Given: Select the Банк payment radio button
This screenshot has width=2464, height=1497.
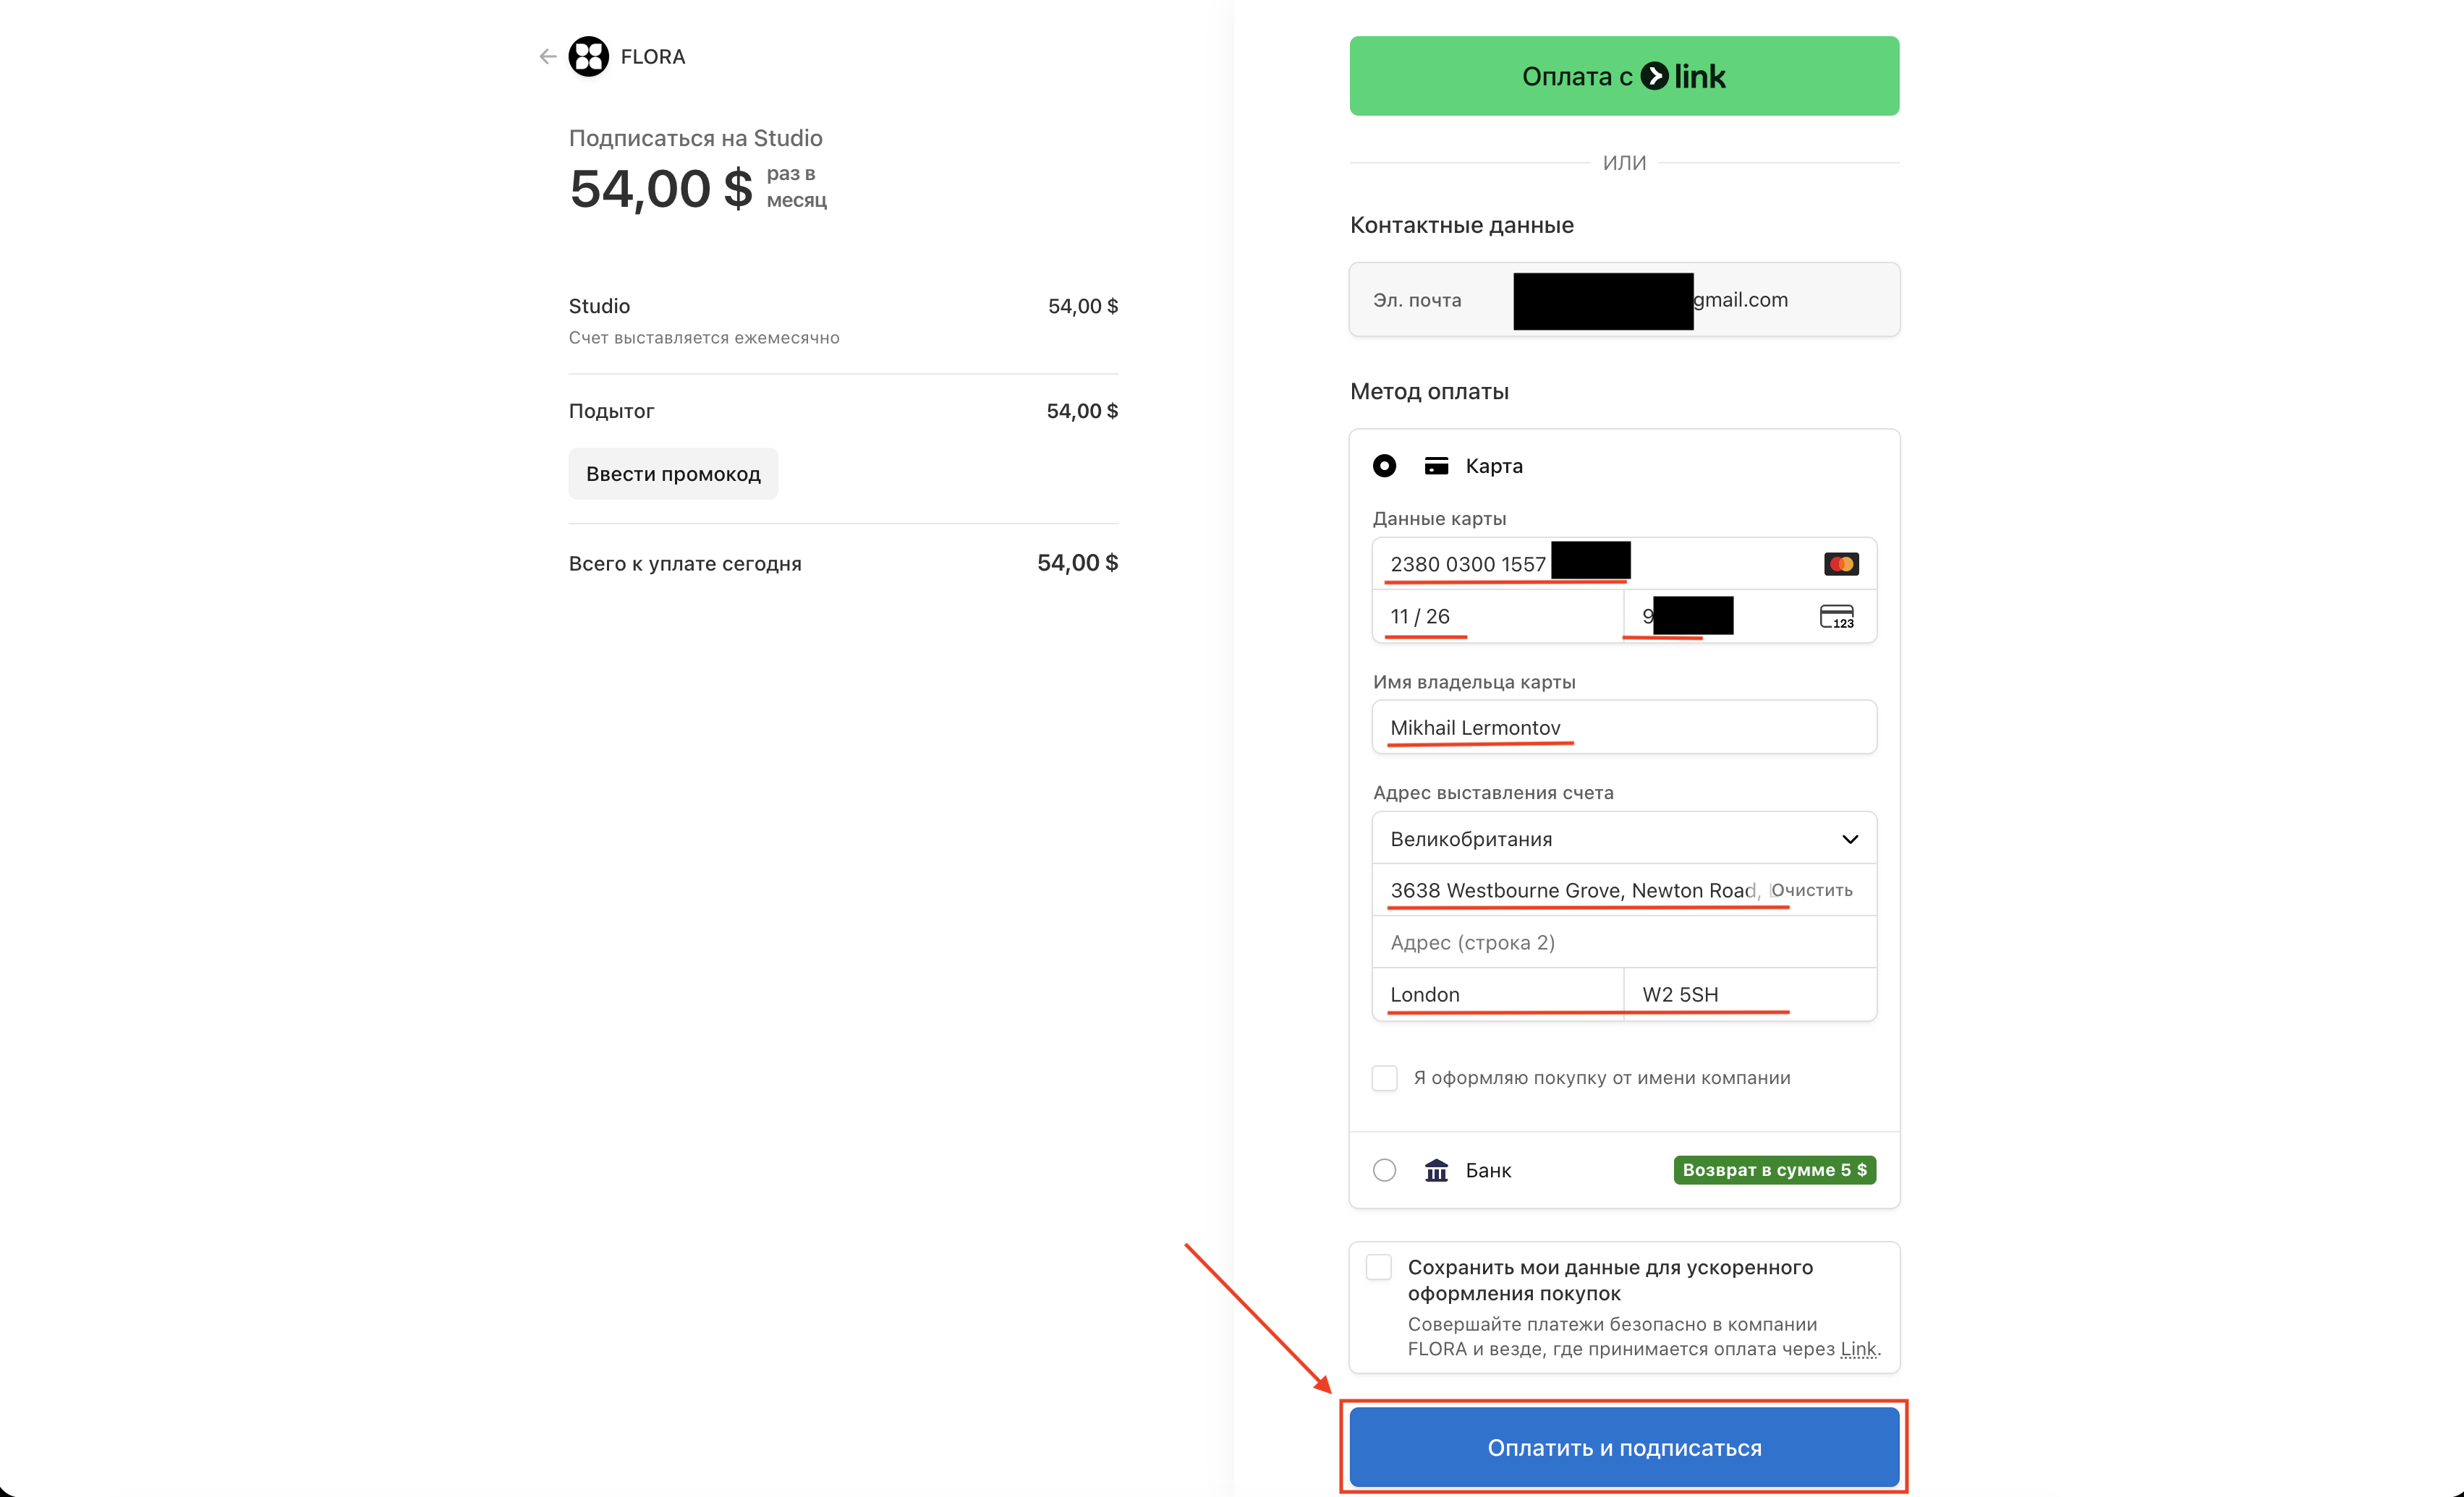Looking at the screenshot, I should [x=1384, y=1170].
